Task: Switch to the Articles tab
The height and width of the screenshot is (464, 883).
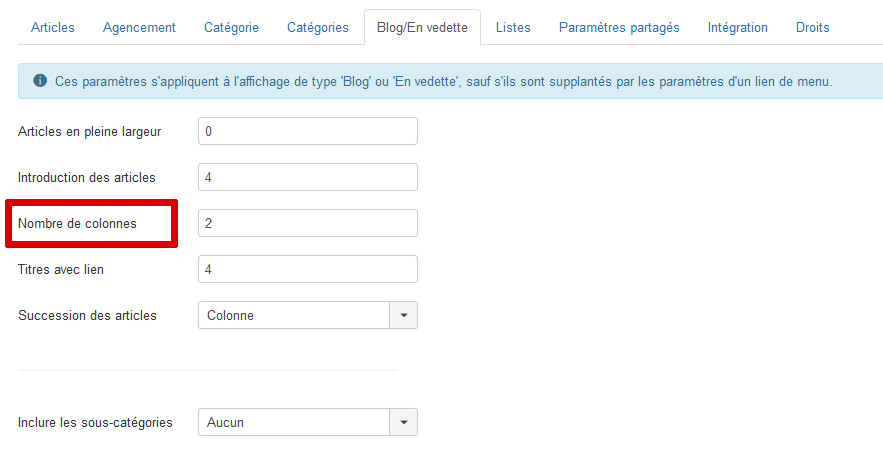Action: pyautogui.click(x=53, y=28)
